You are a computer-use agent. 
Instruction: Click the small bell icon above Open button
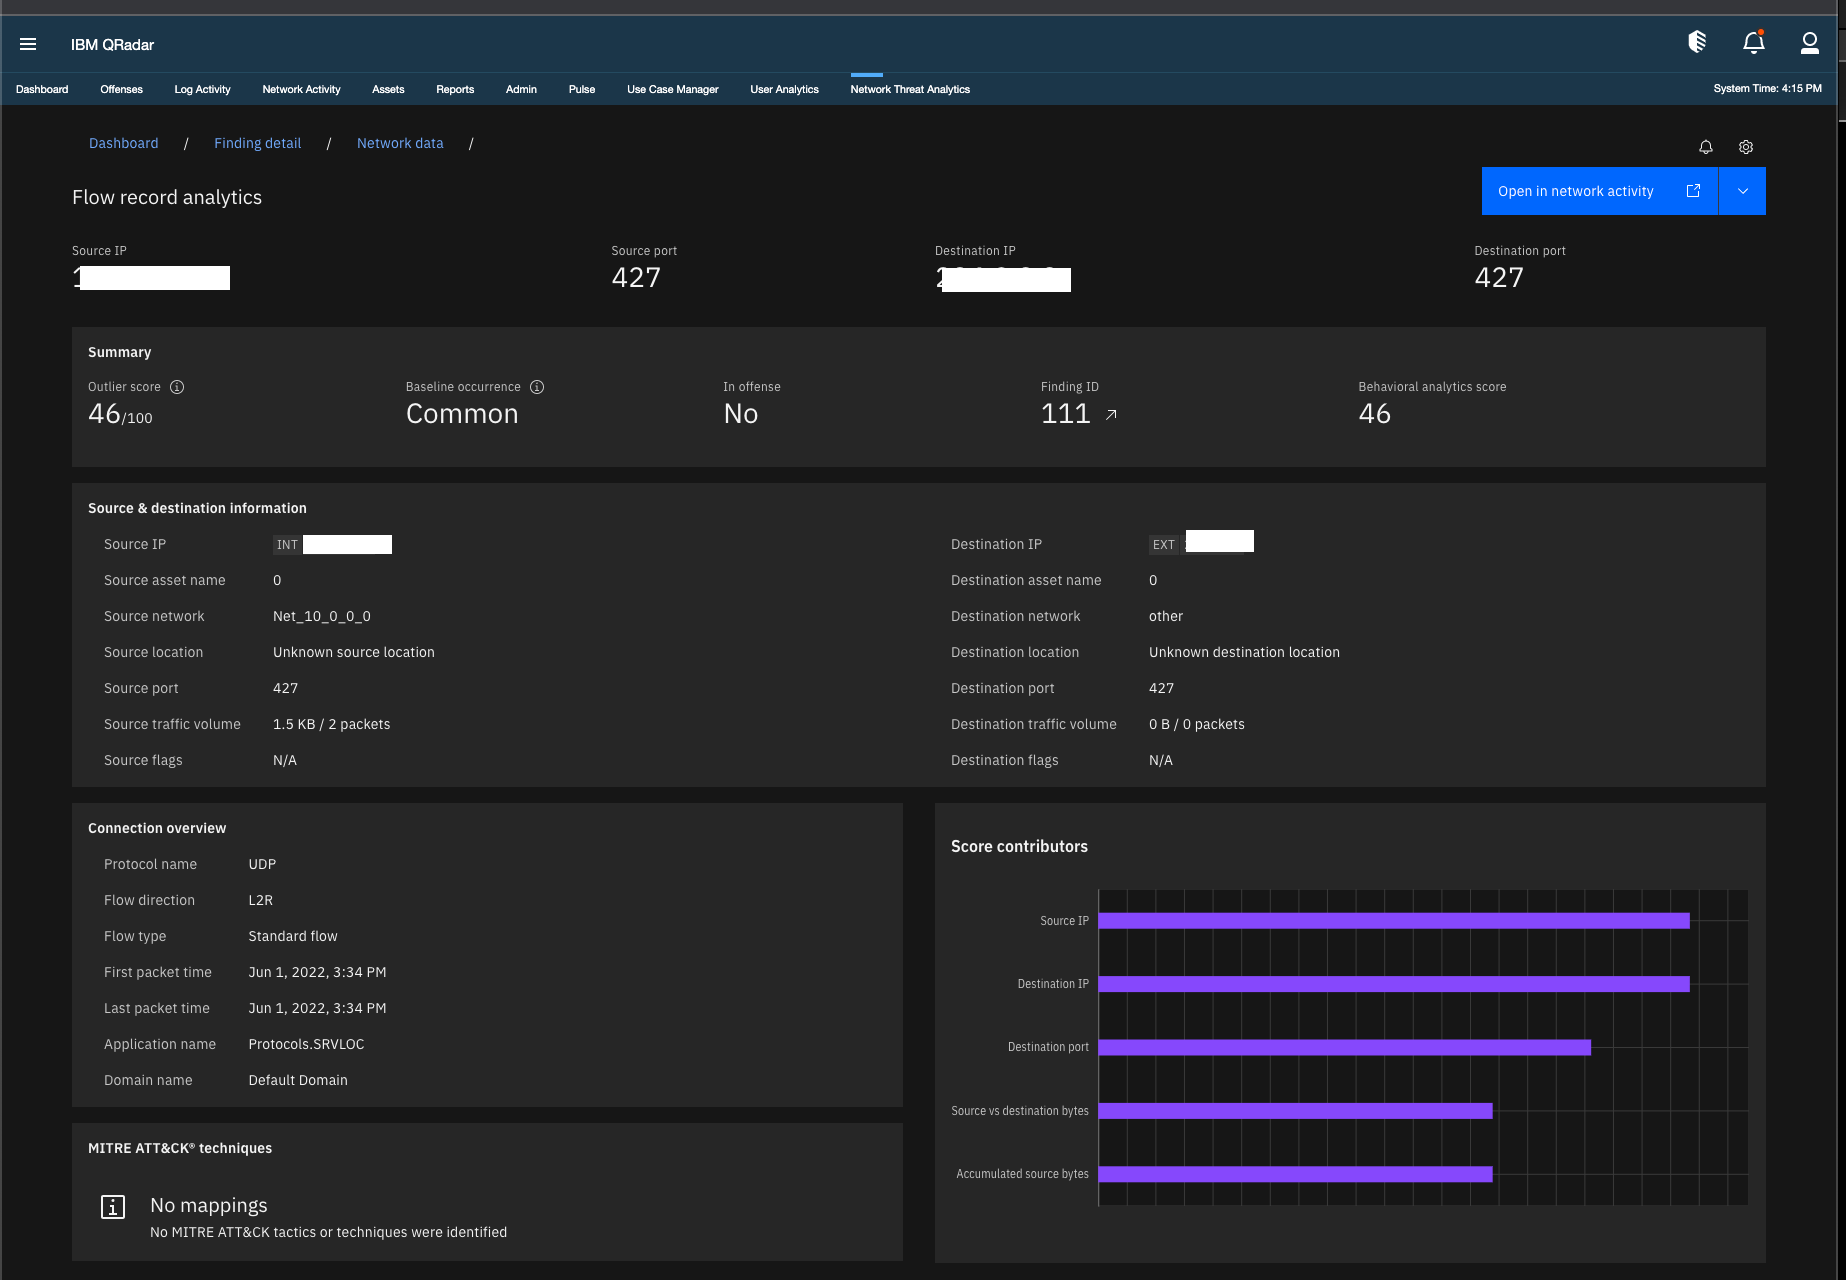1706,147
